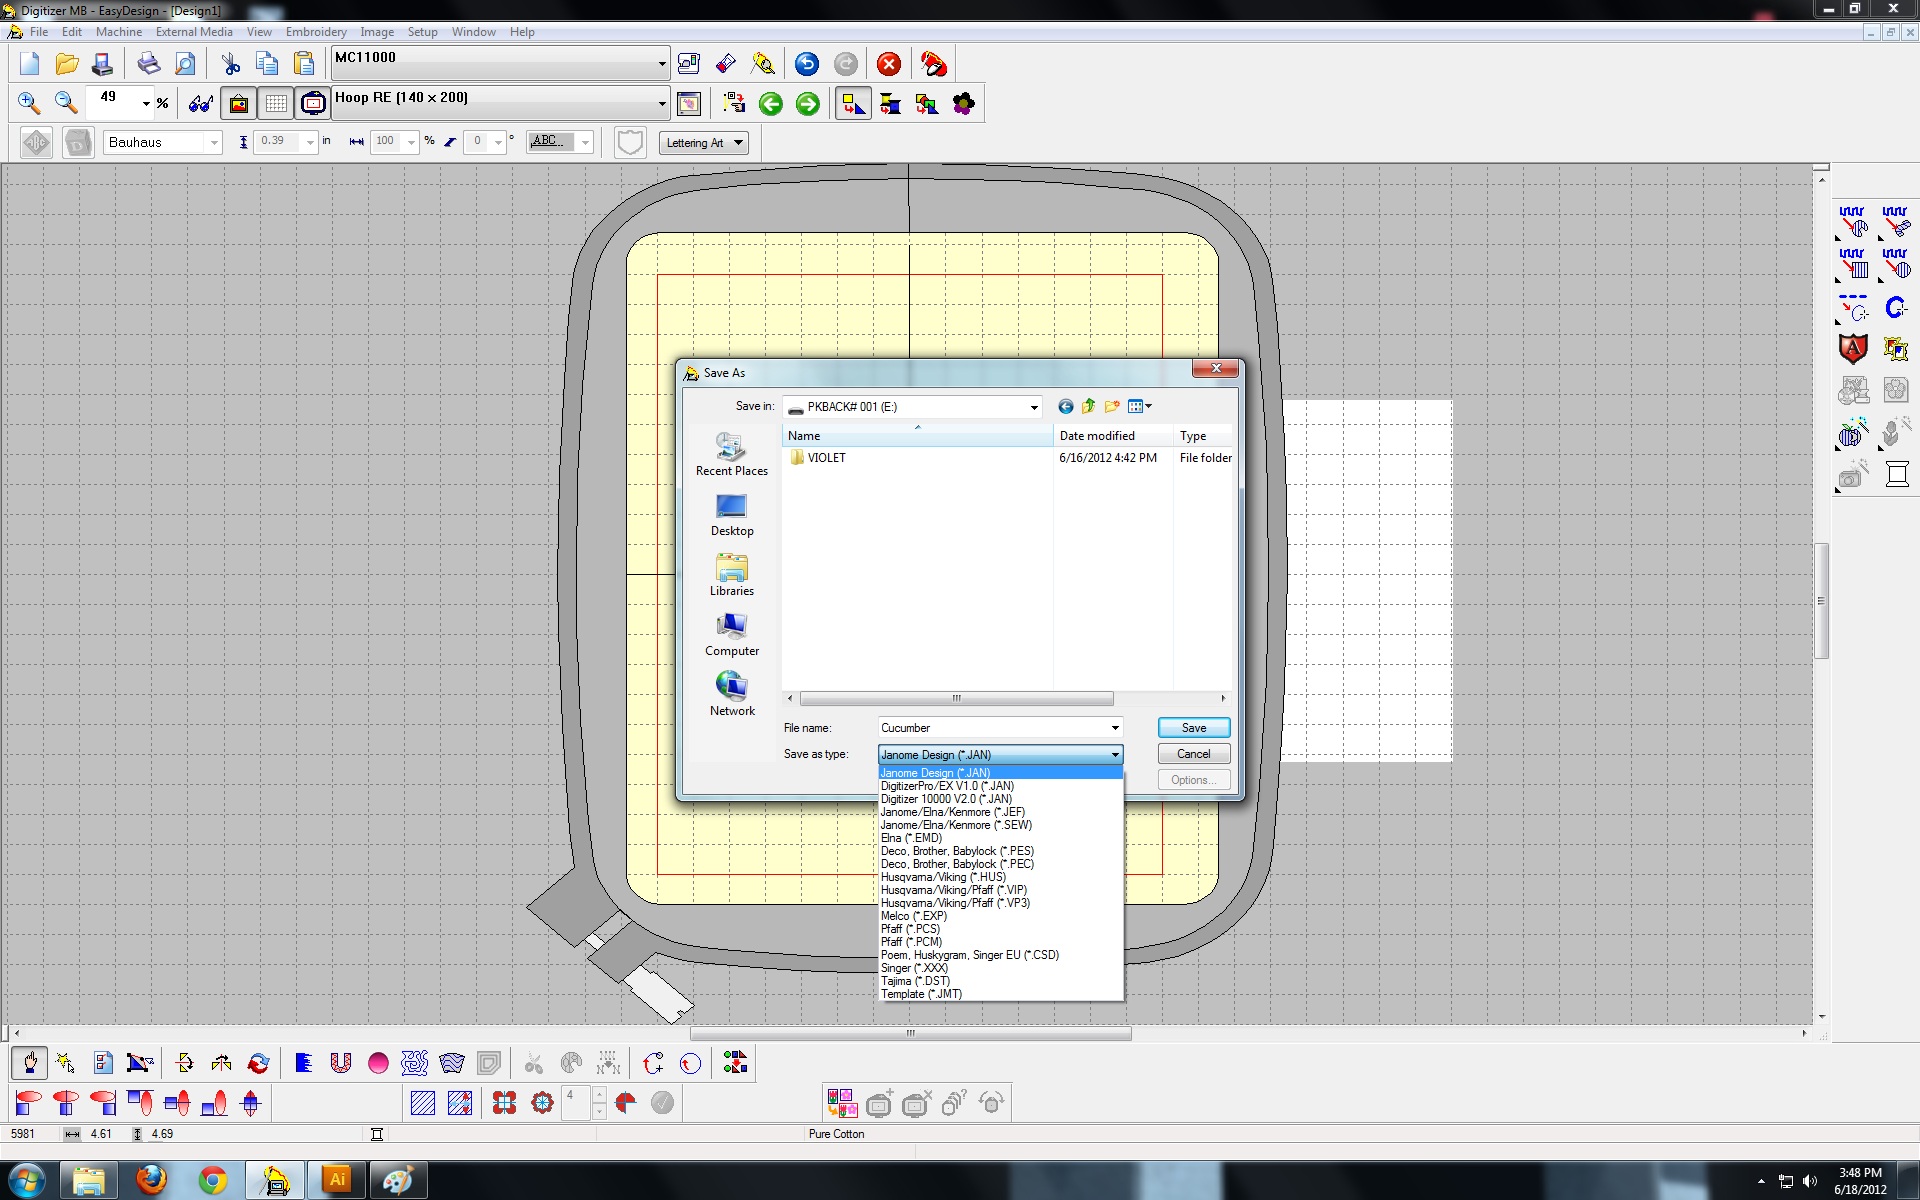Click the canvas vertical scrollbar thumb
The width and height of the screenshot is (1920, 1200).
point(1821,600)
